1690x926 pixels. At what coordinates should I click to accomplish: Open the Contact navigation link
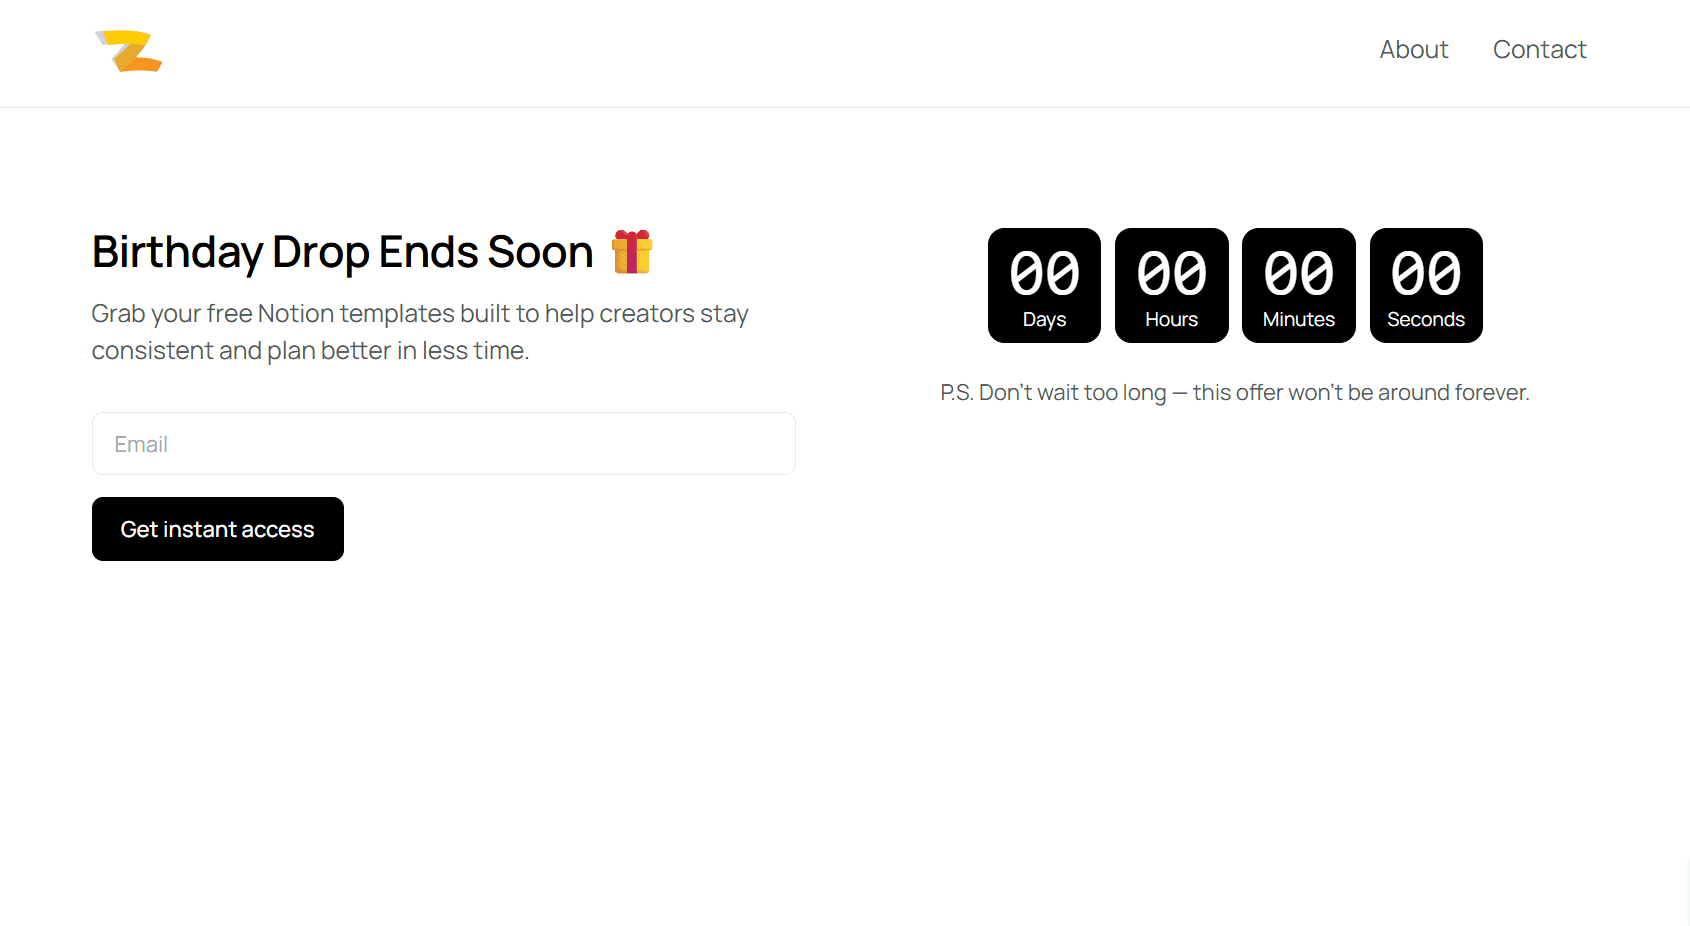click(1539, 49)
